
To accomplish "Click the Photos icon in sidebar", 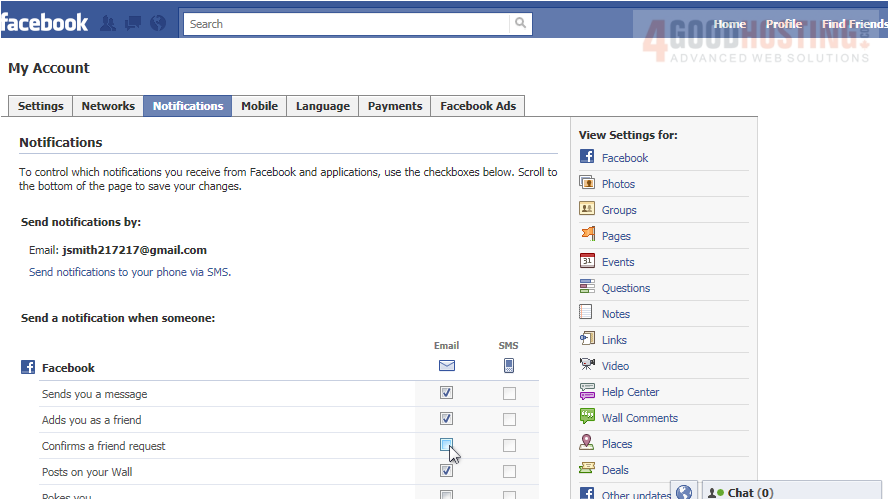I will [587, 183].
